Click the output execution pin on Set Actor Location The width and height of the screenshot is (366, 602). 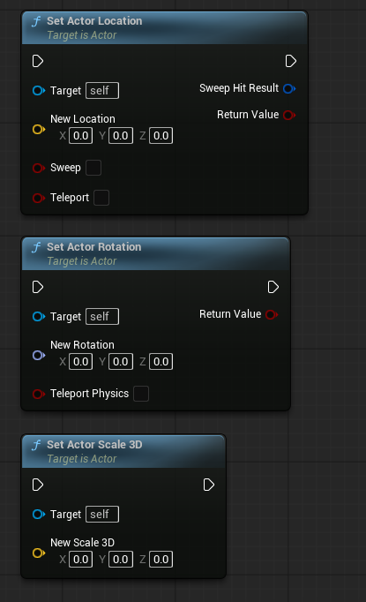point(291,61)
